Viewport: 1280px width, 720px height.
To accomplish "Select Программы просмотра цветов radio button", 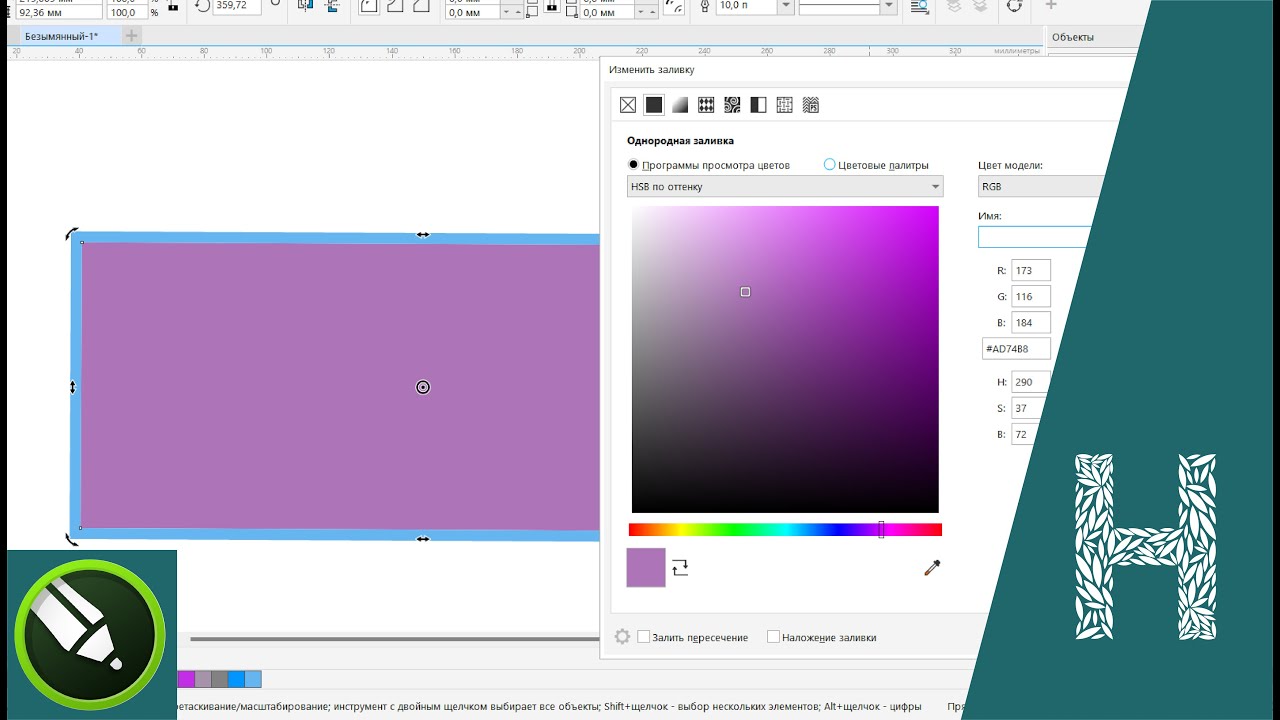I will point(633,165).
